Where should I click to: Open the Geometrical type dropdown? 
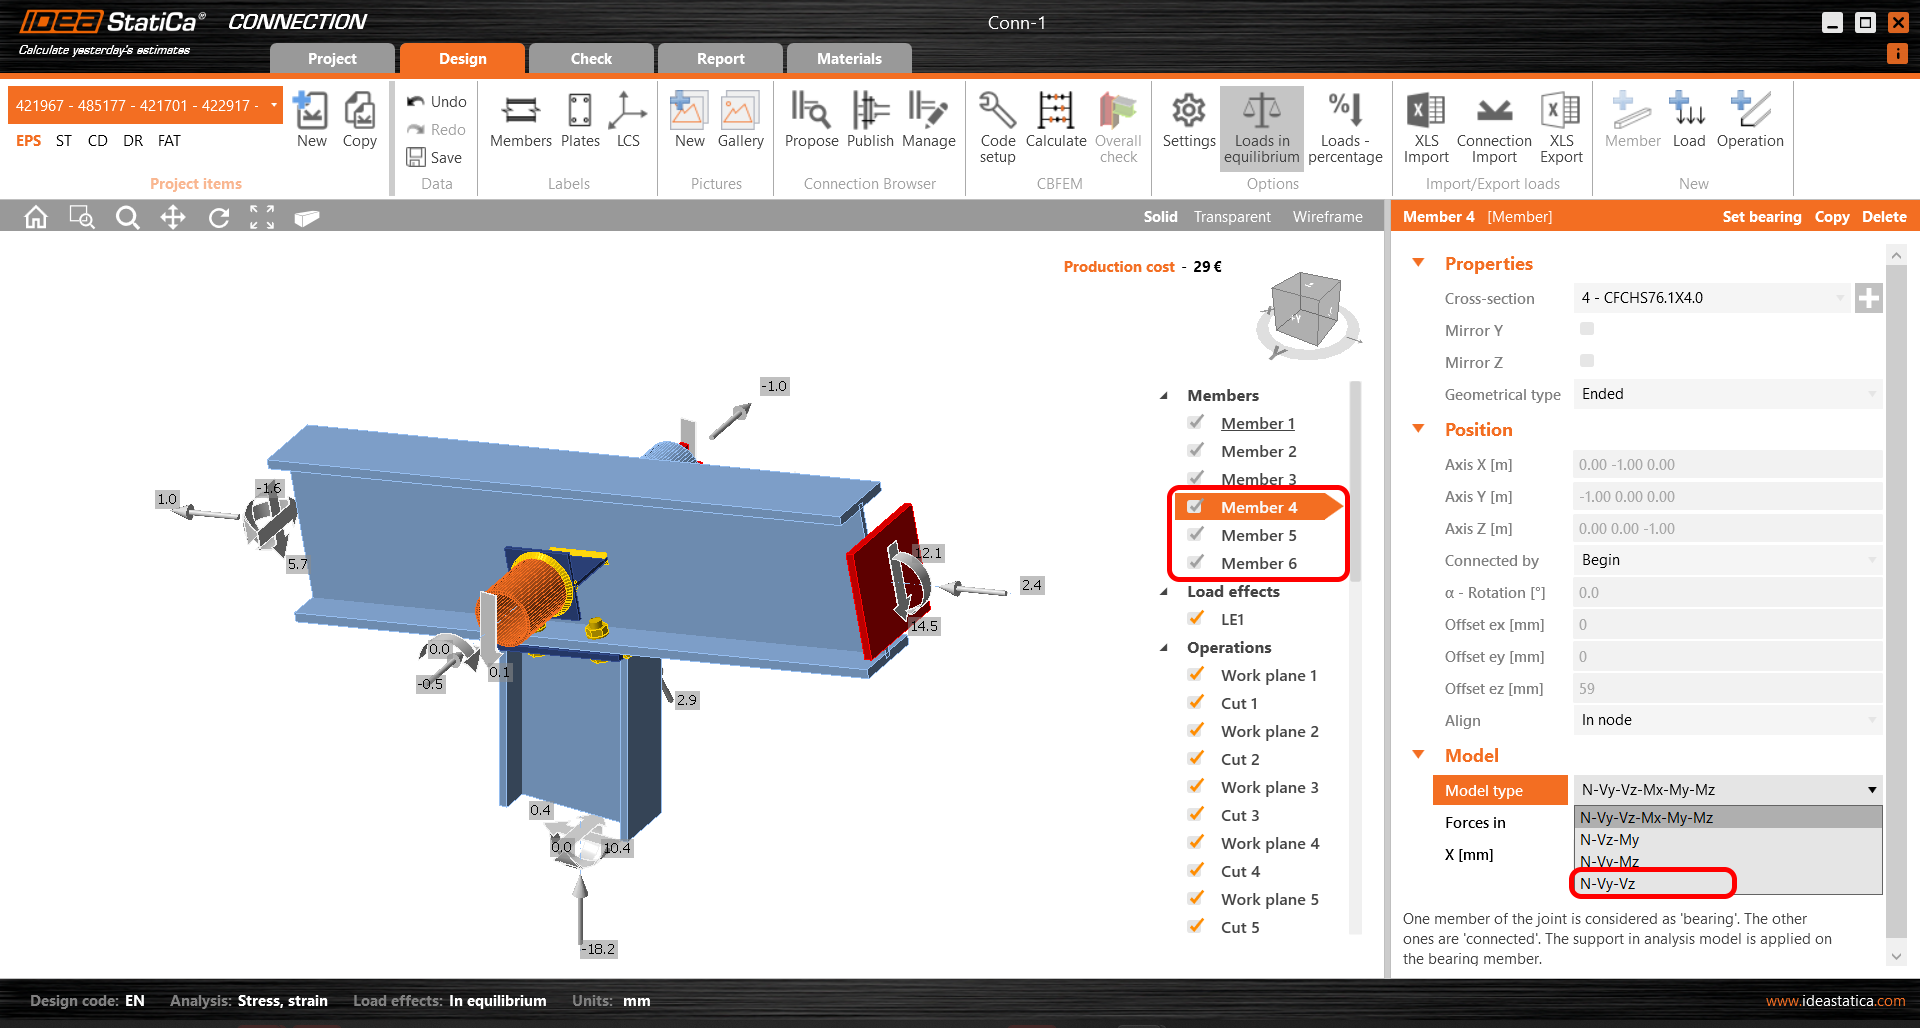(x=1727, y=394)
